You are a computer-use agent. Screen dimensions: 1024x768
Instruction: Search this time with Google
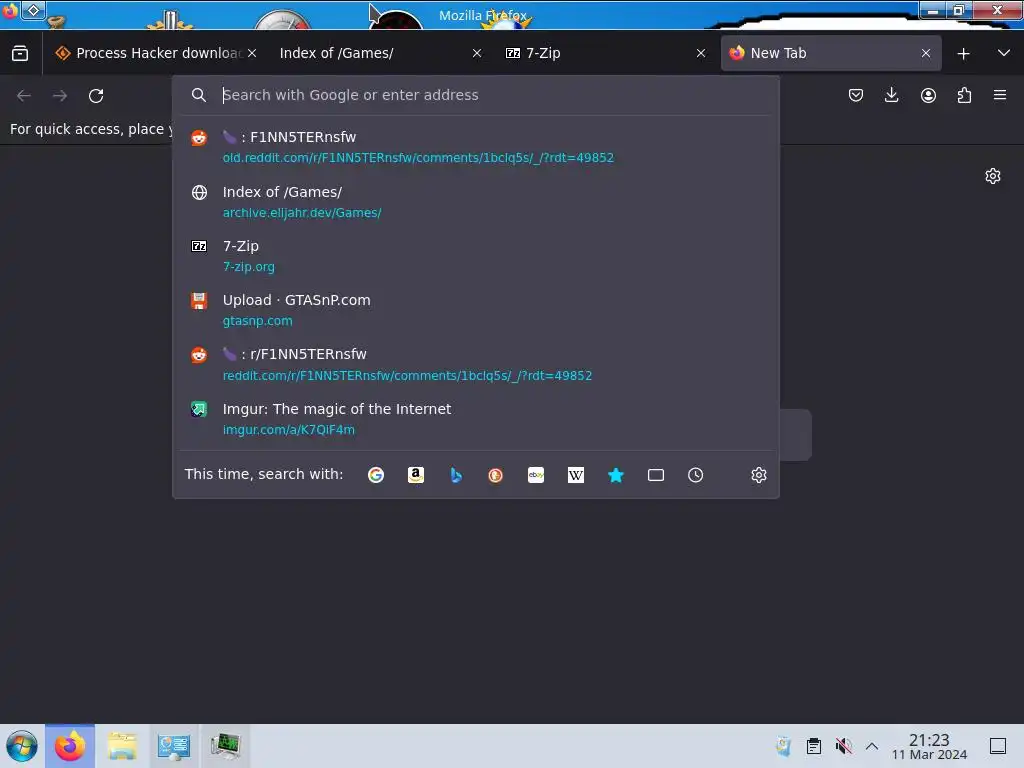point(376,475)
